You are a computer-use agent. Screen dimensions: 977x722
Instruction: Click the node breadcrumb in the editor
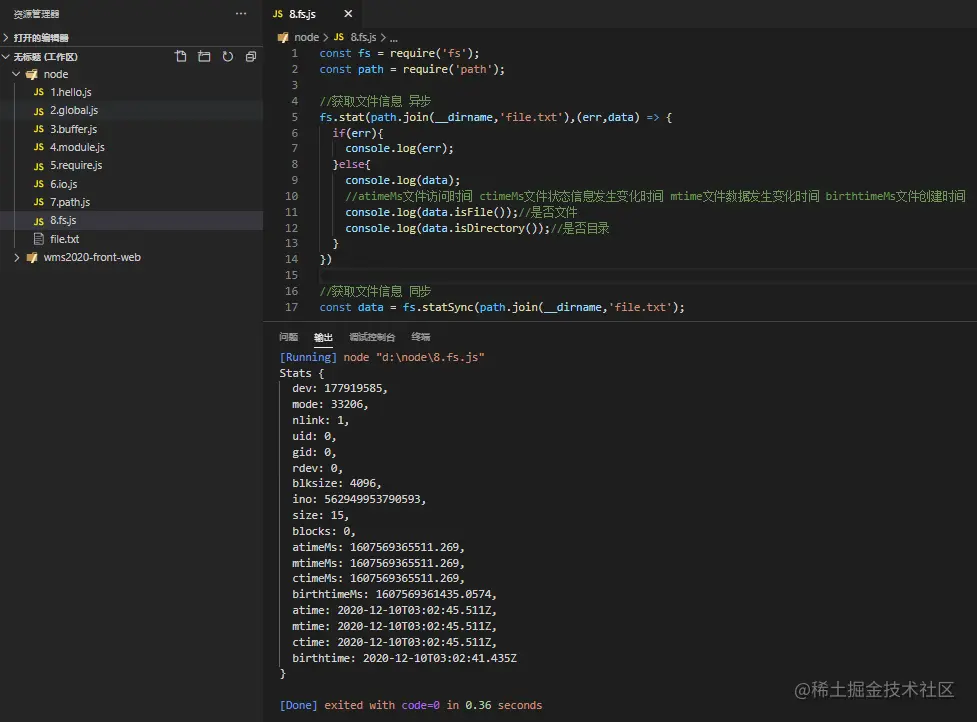pyautogui.click(x=306, y=37)
